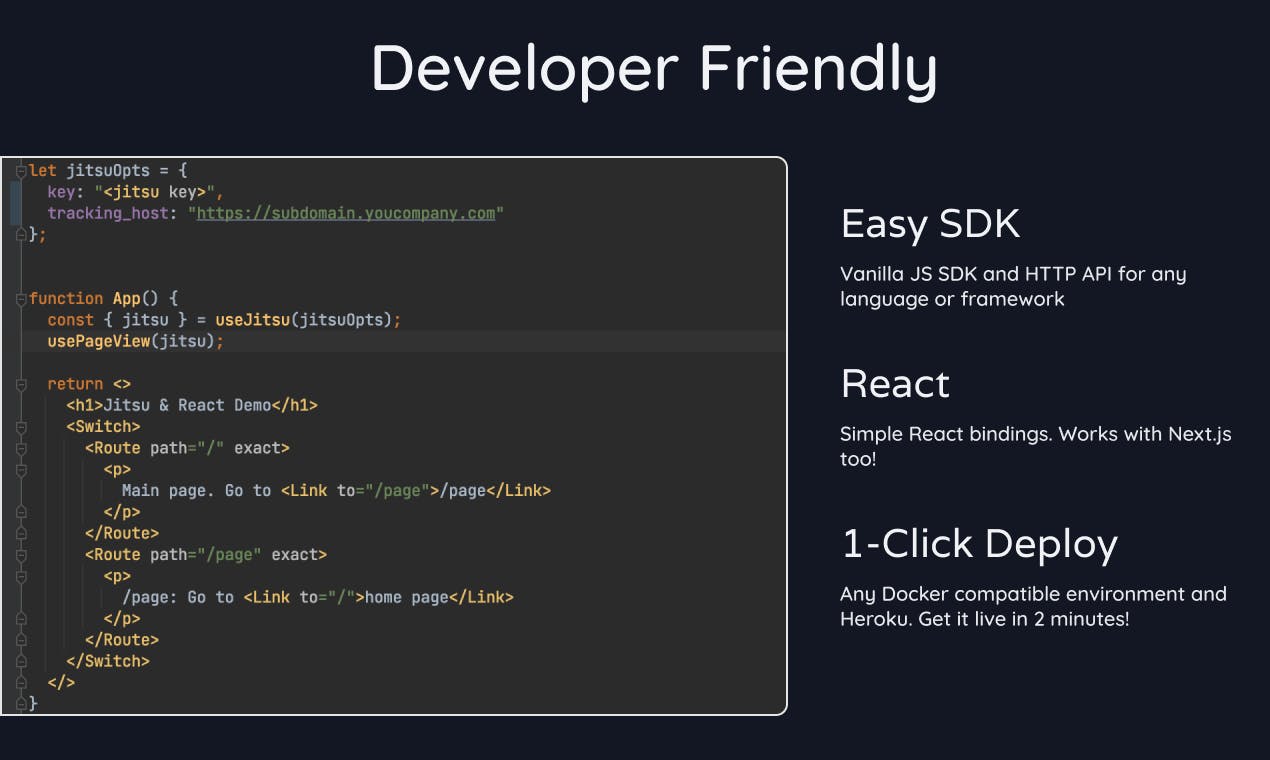Click the 'Main page. Go to' text in code
Viewport: 1270px width, 760px height.
(197, 490)
